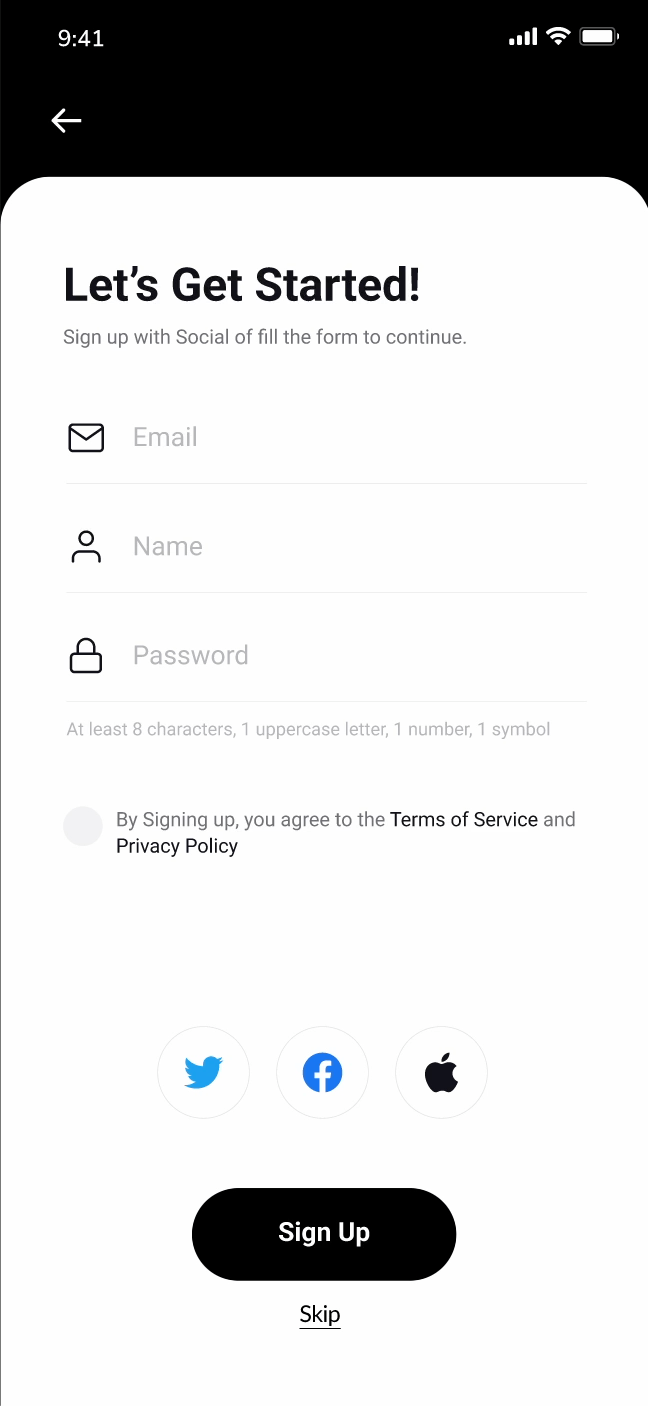The width and height of the screenshot is (648, 1406).
Task: Open the Privacy Policy link
Action: click(x=177, y=846)
